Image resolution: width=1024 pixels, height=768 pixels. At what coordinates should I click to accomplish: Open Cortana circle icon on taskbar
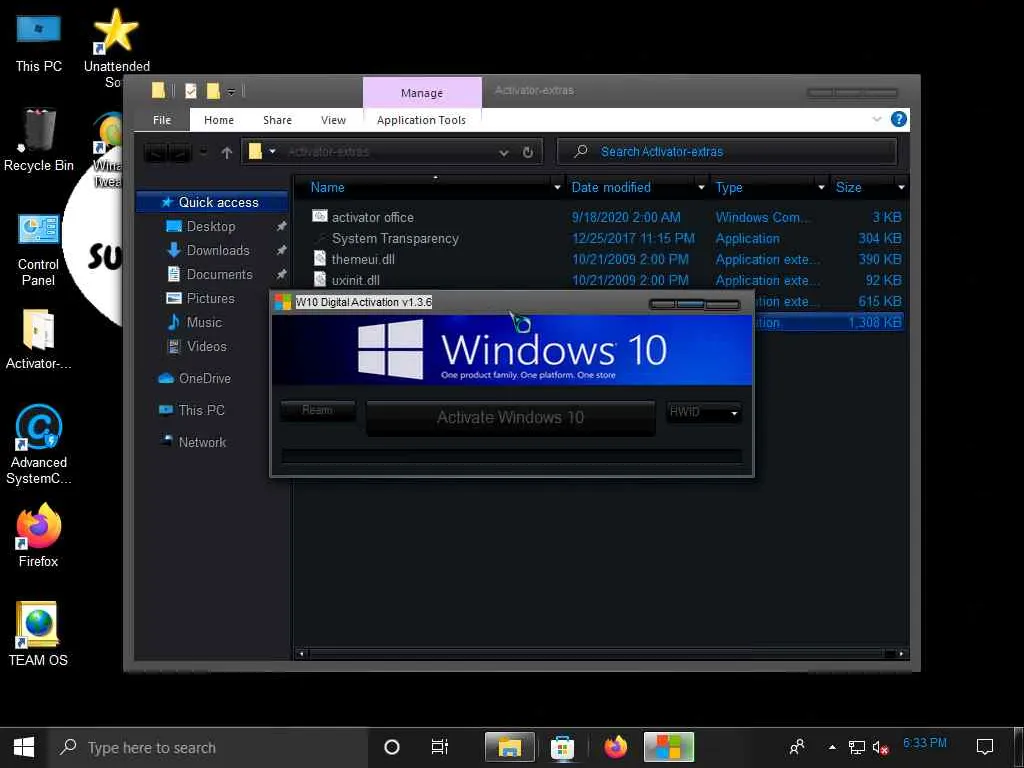pyautogui.click(x=392, y=747)
